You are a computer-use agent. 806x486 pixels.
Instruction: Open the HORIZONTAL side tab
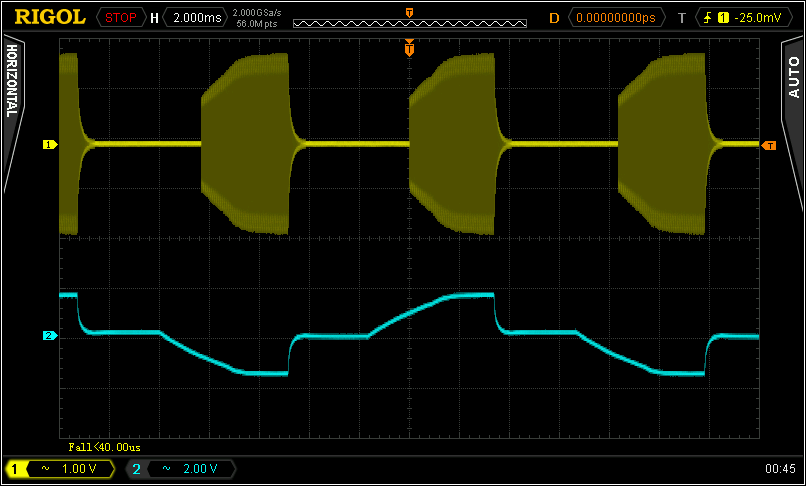(x=11, y=81)
